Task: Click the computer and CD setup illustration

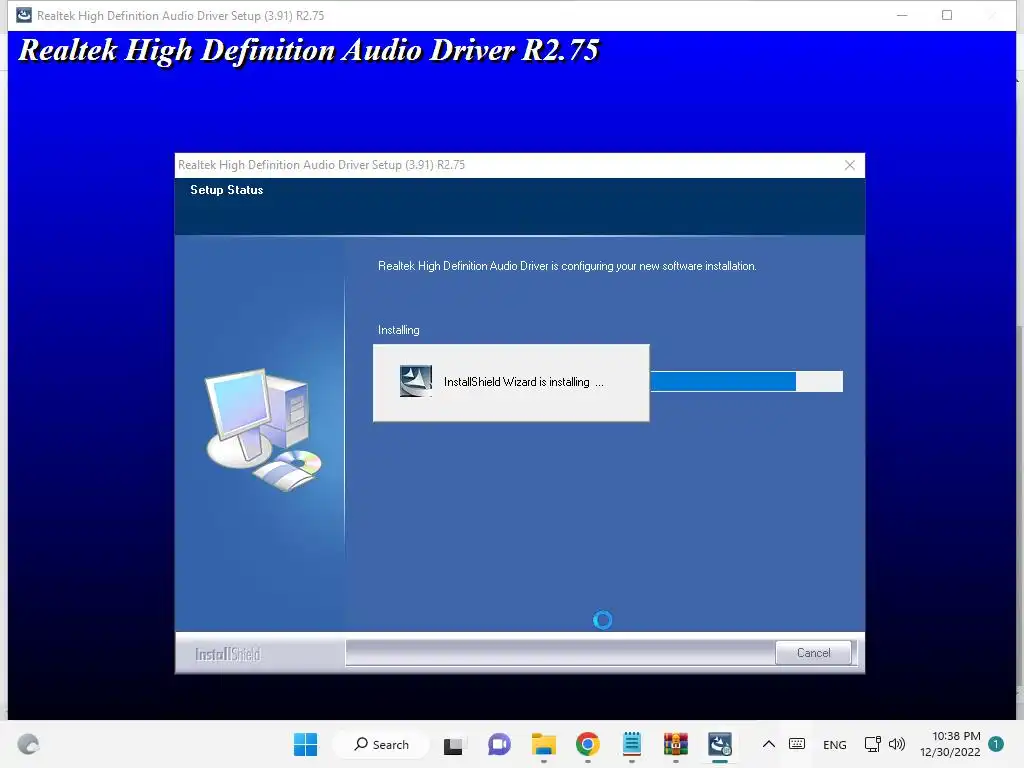Action: (x=264, y=430)
